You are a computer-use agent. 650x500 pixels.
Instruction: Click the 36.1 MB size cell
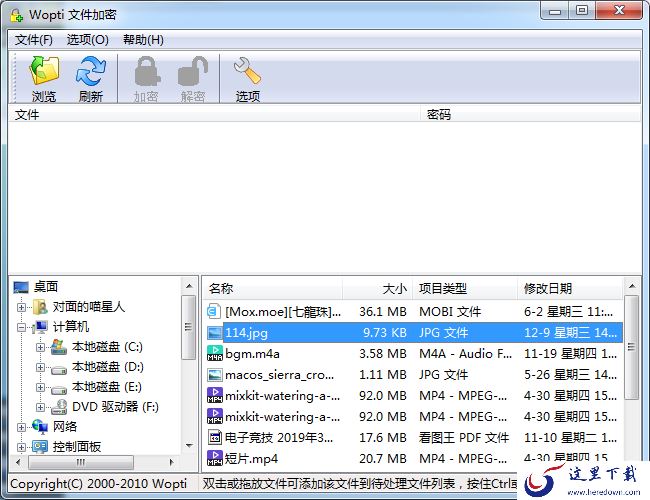(x=383, y=311)
